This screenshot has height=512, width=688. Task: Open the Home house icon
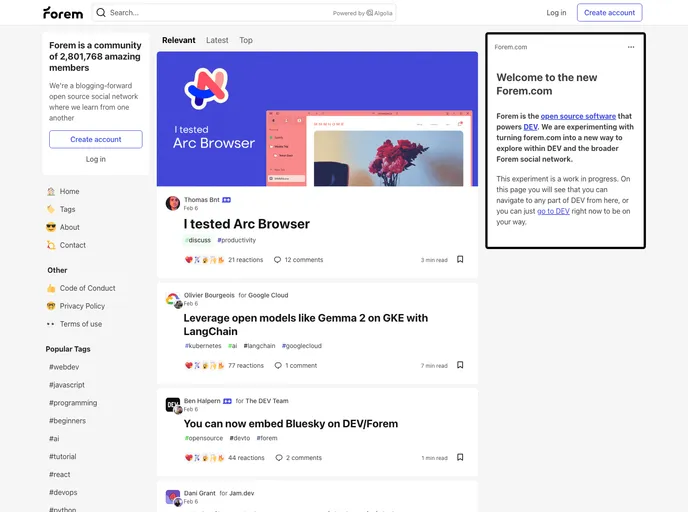pos(51,192)
